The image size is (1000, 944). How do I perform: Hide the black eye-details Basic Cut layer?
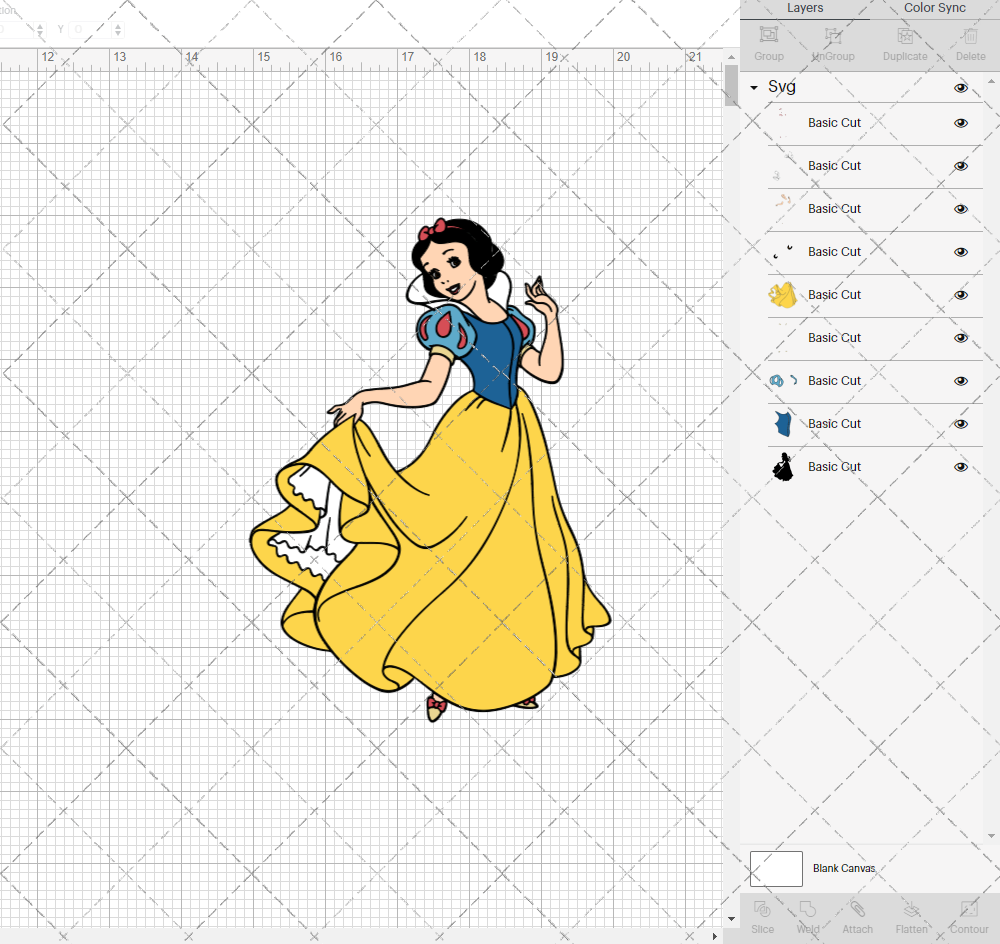(x=961, y=252)
